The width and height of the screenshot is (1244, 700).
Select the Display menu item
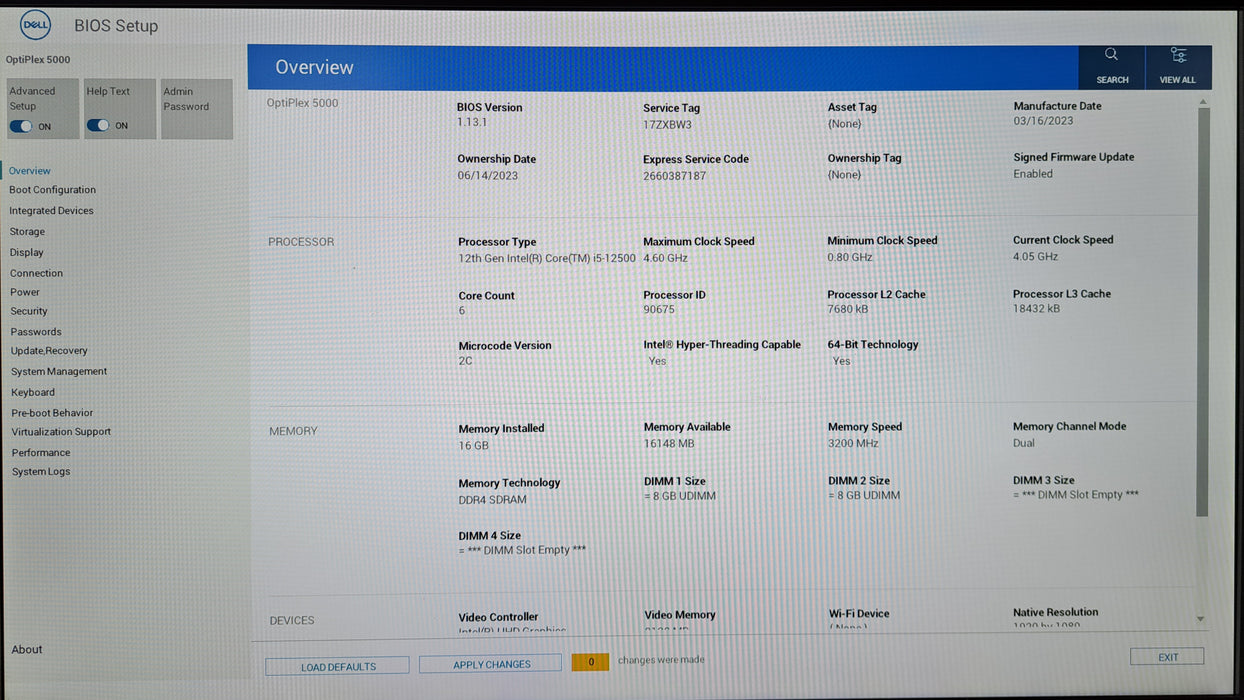tap(27, 253)
